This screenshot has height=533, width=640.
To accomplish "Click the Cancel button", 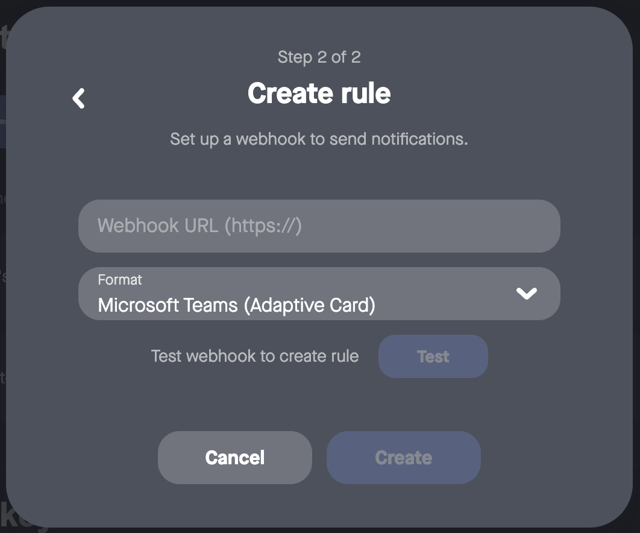I will [235, 458].
